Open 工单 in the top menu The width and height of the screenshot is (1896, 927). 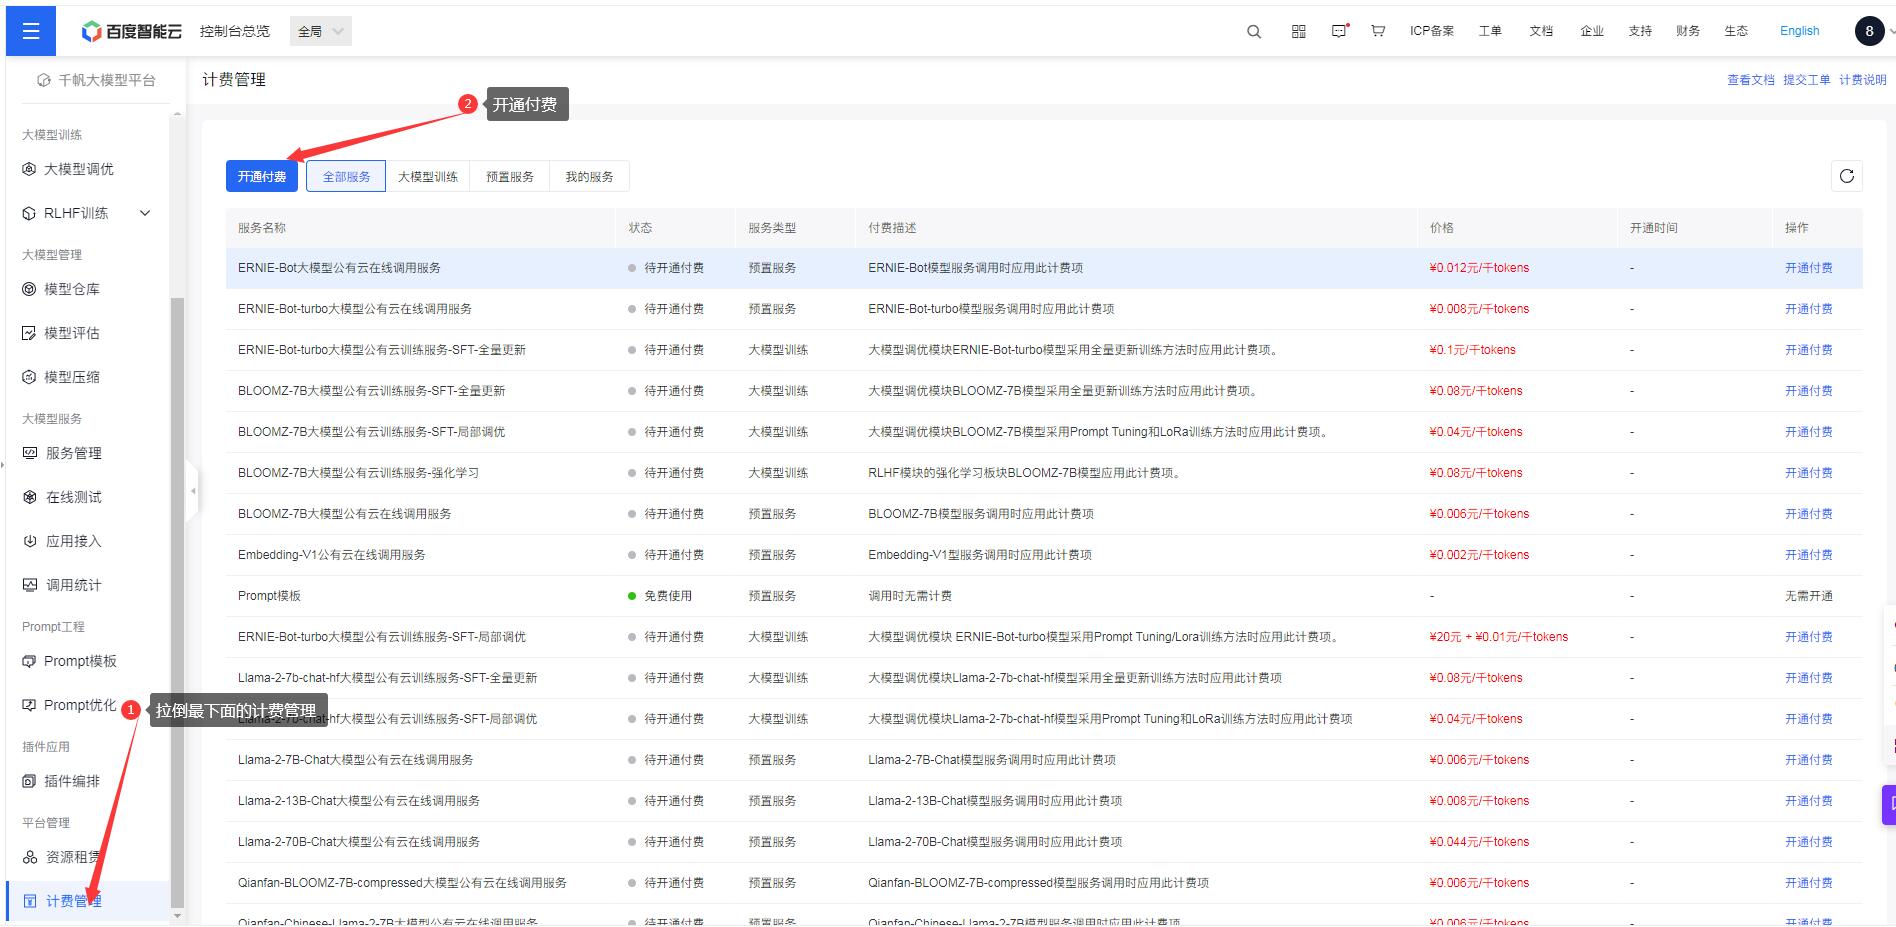pos(1490,31)
